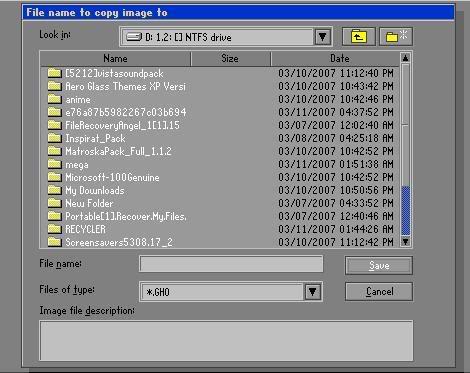This screenshot has height=373, width=470.
Task: Click the "Inspirat_Pack" folder name
Action: click(95, 138)
